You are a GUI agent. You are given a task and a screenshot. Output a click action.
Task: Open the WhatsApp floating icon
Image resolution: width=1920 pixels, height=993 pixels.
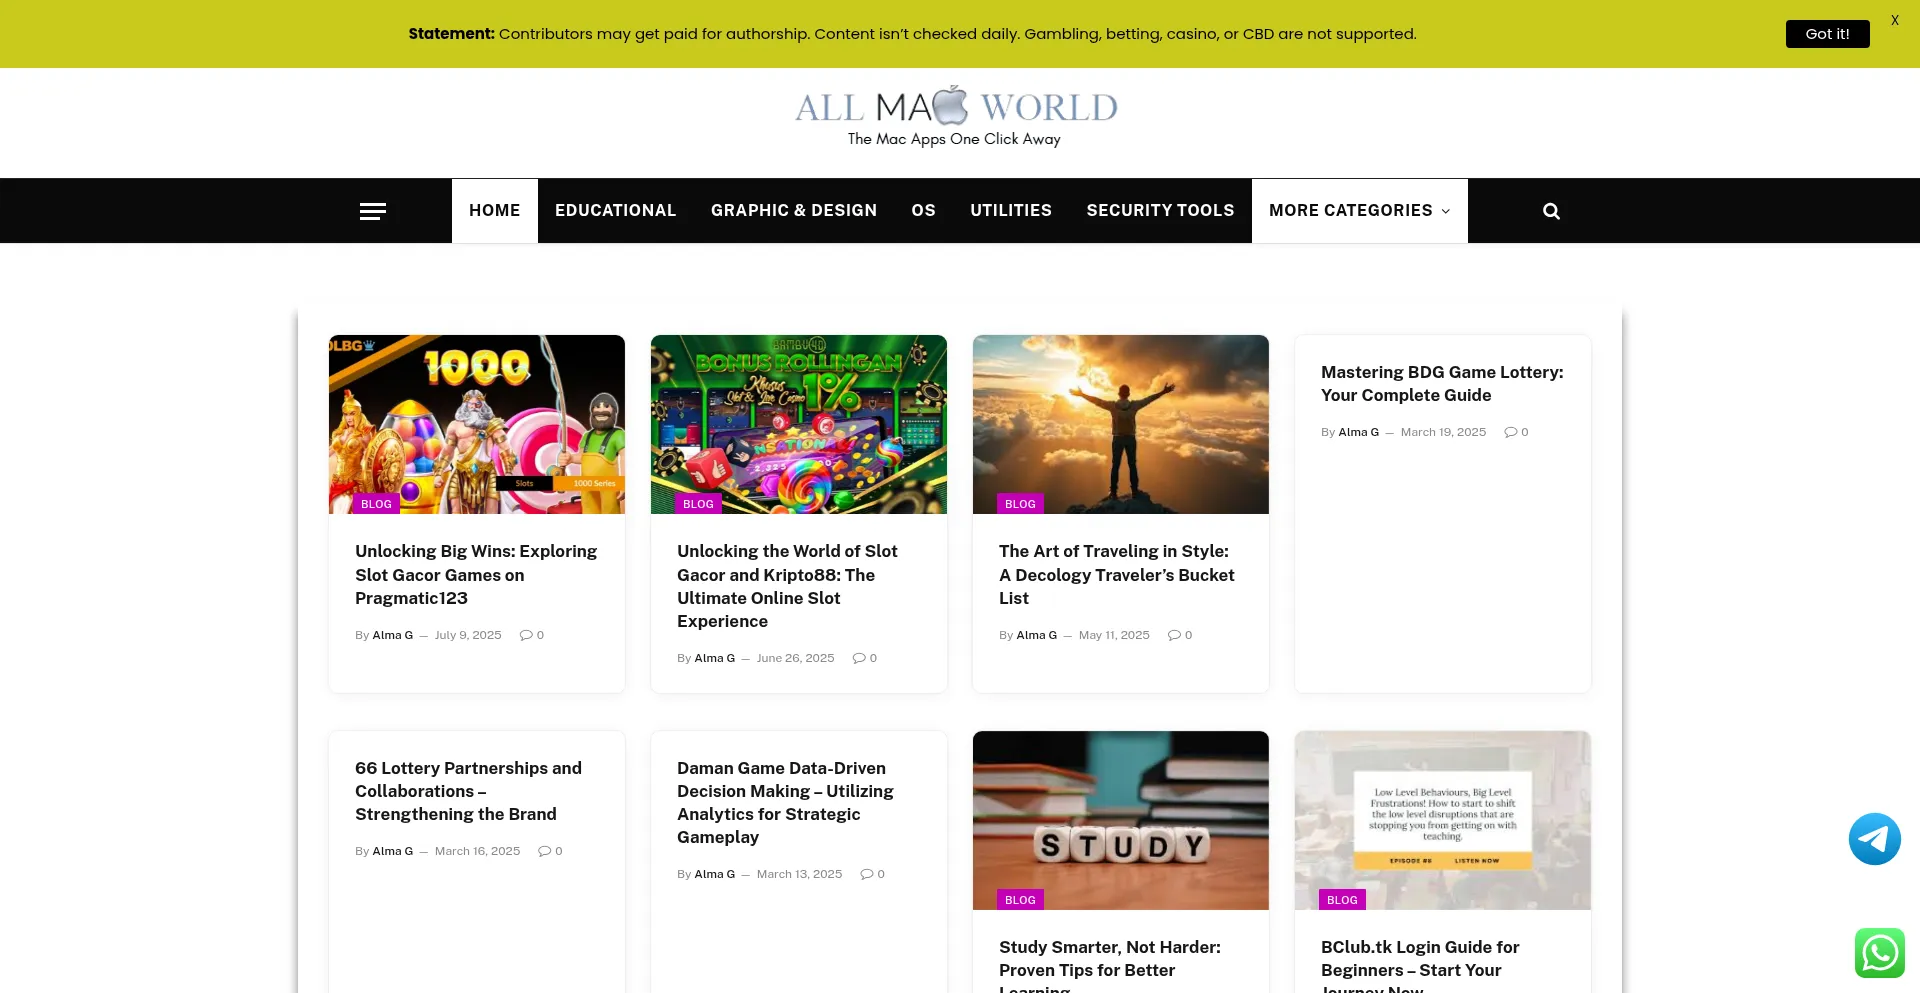pos(1880,953)
